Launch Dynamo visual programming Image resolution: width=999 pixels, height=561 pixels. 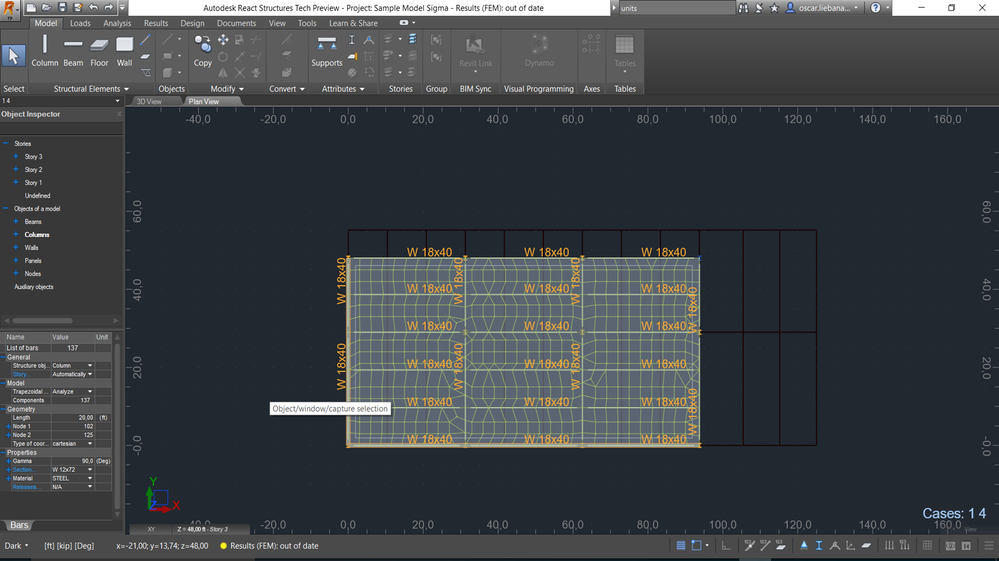(539, 51)
